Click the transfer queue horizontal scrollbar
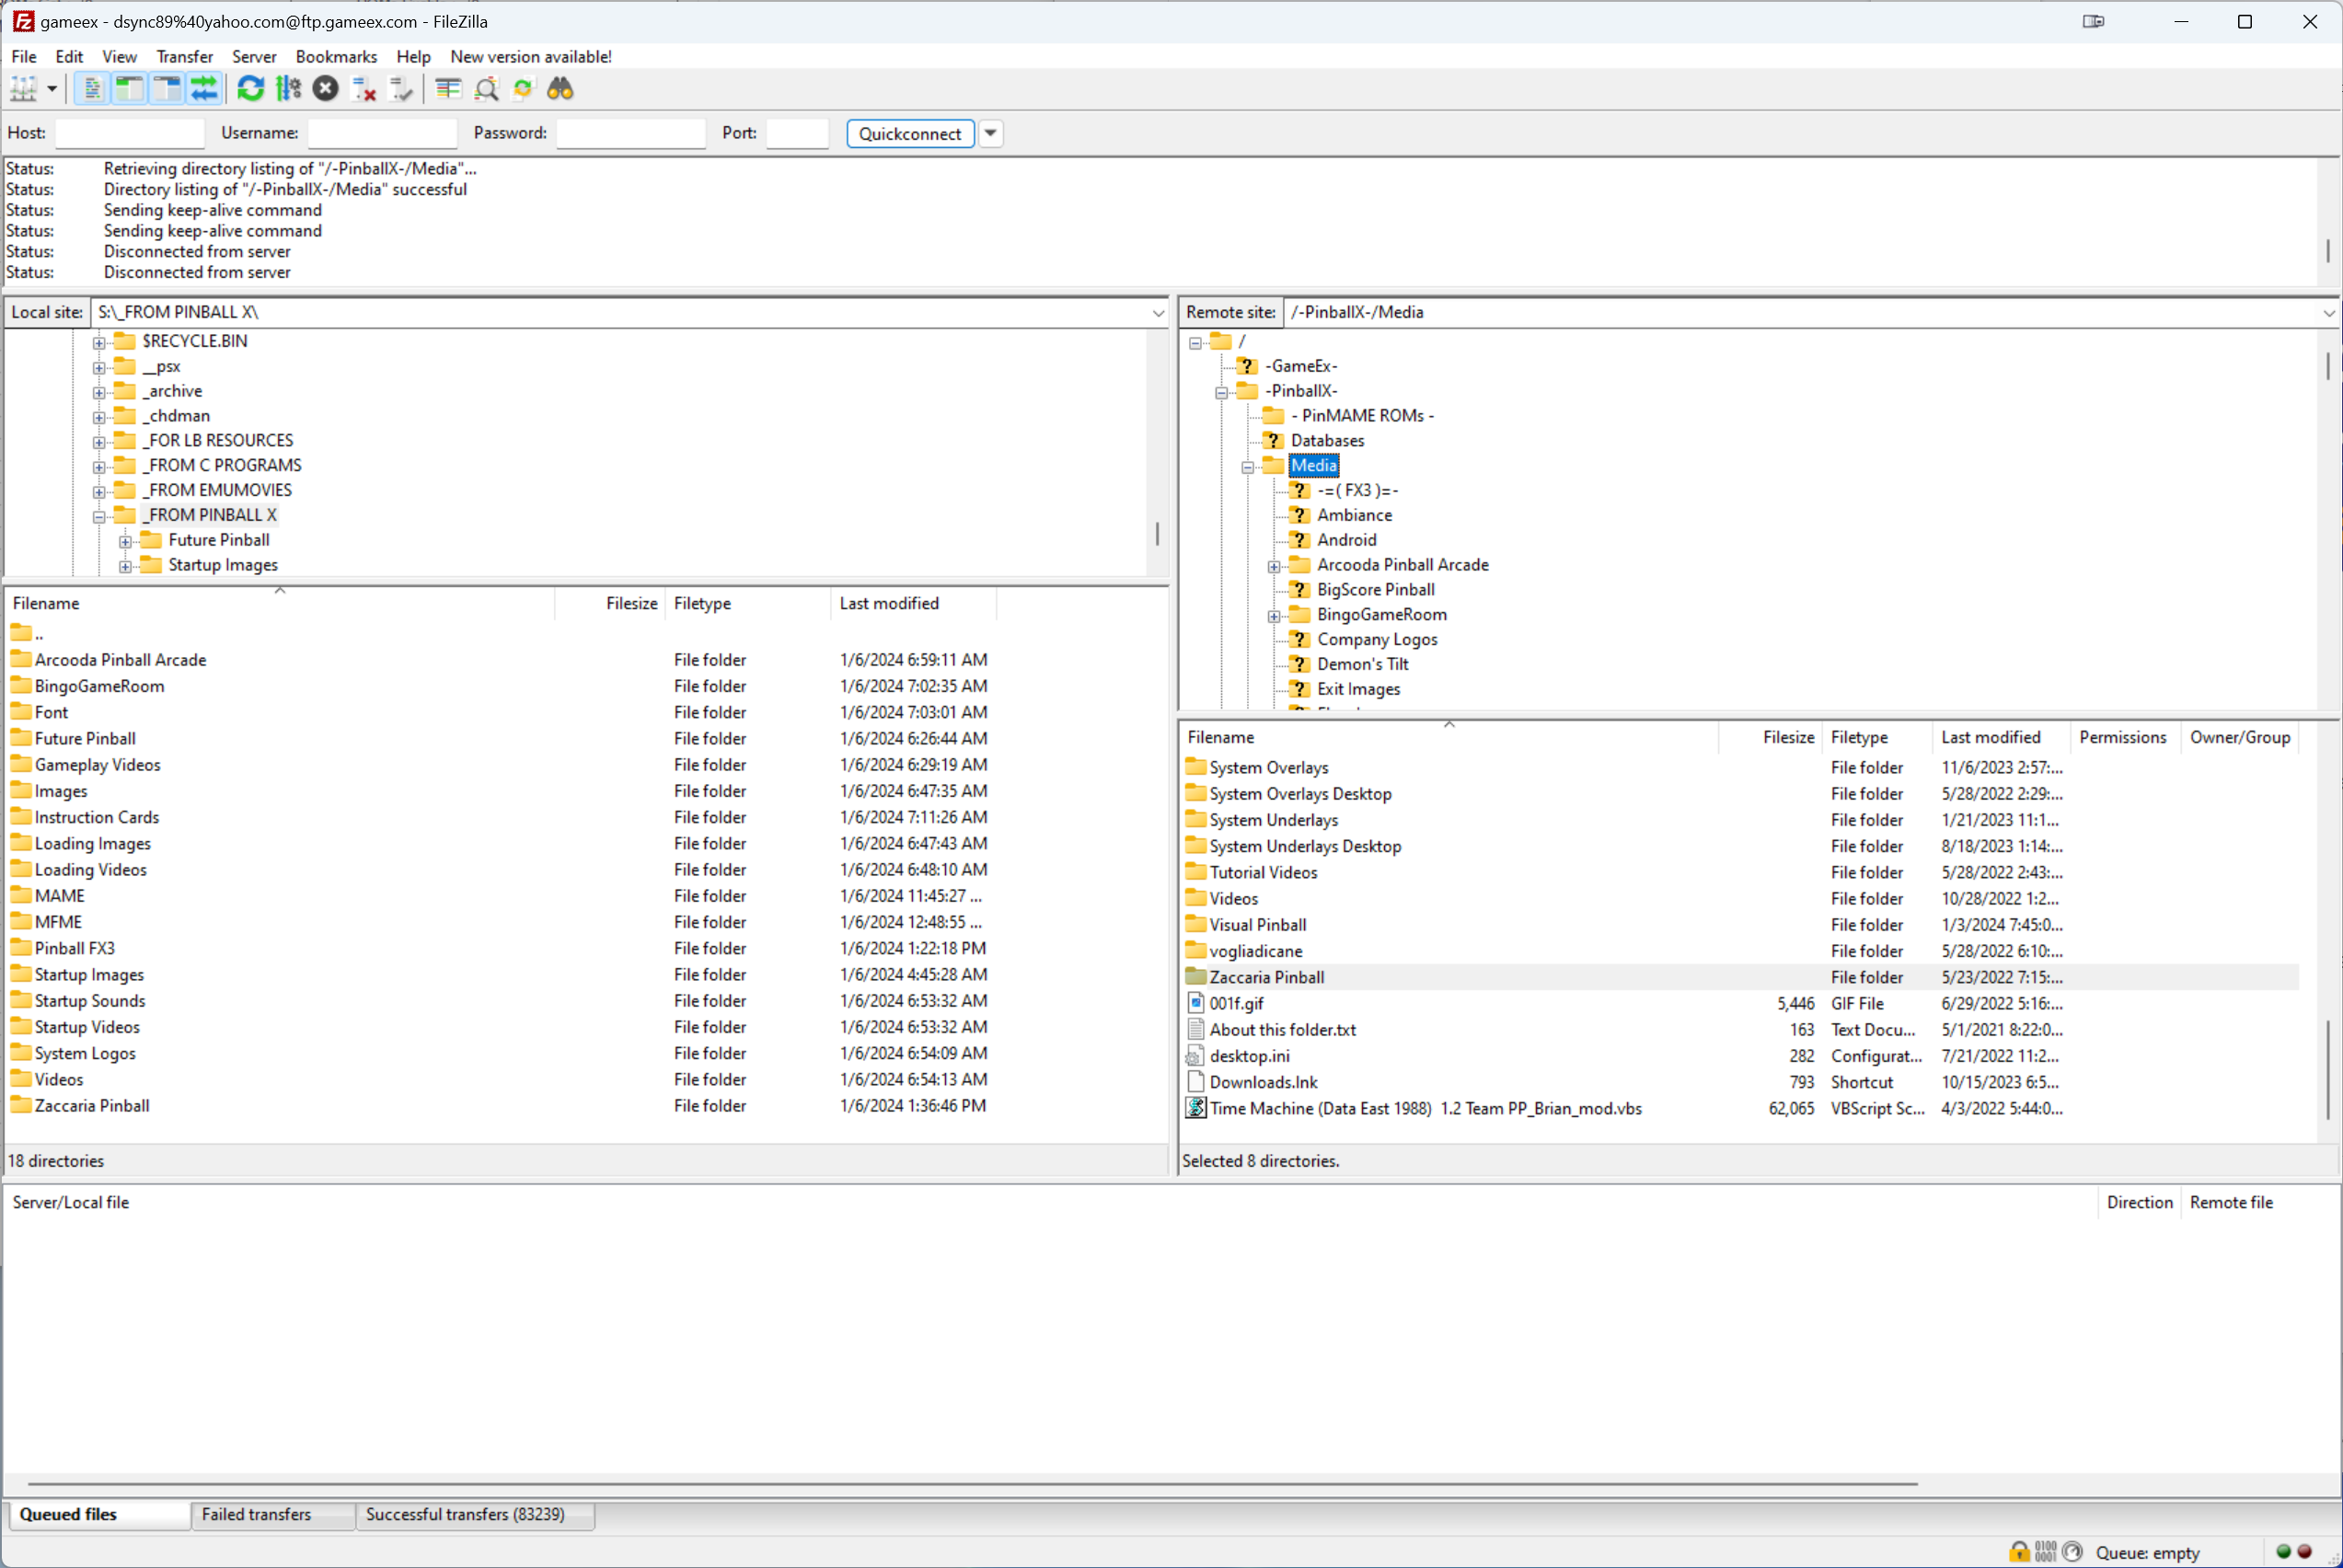2343x1568 pixels. coord(972,1484)
